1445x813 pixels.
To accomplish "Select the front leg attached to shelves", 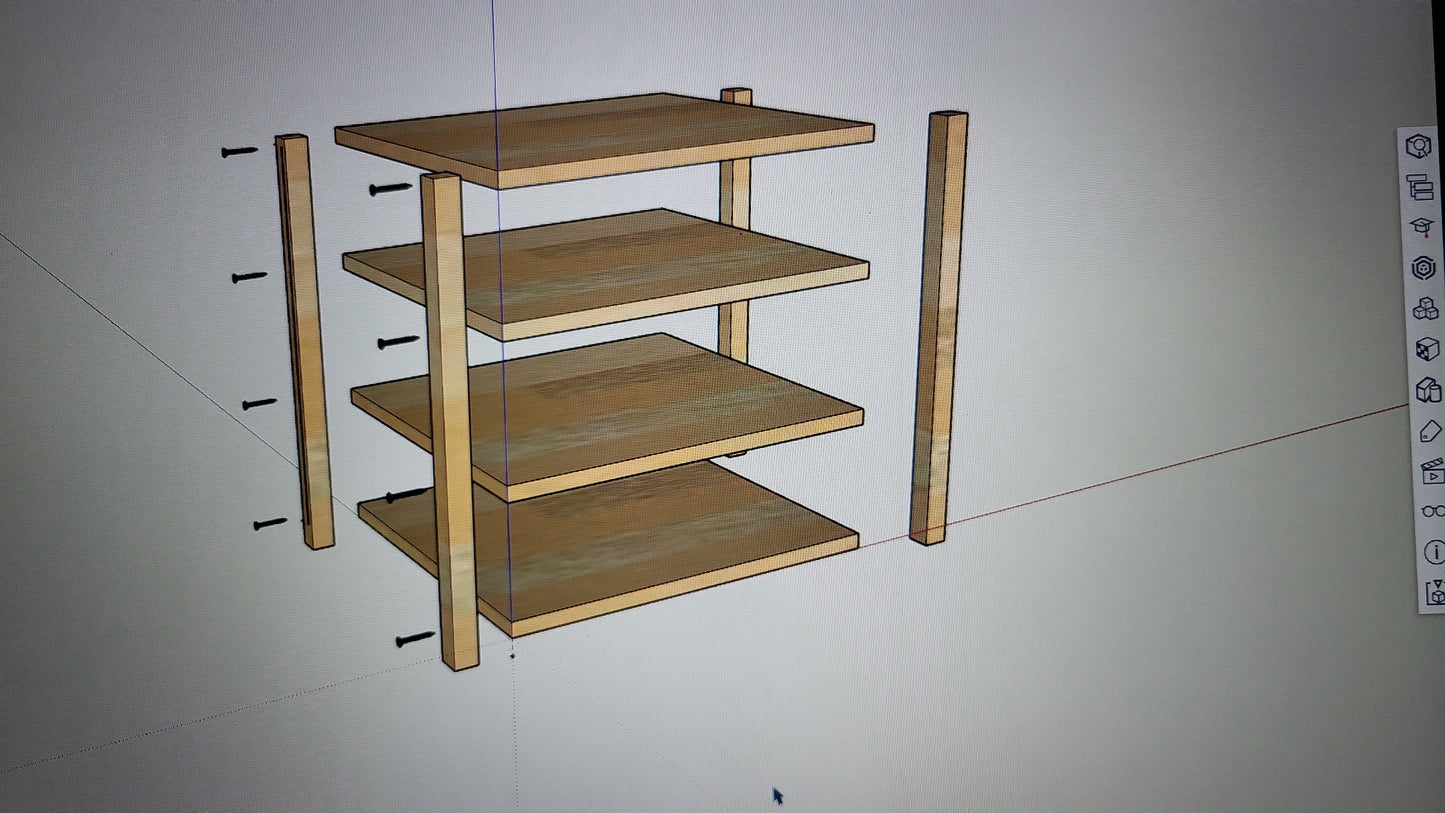I will tap(450, 420).
